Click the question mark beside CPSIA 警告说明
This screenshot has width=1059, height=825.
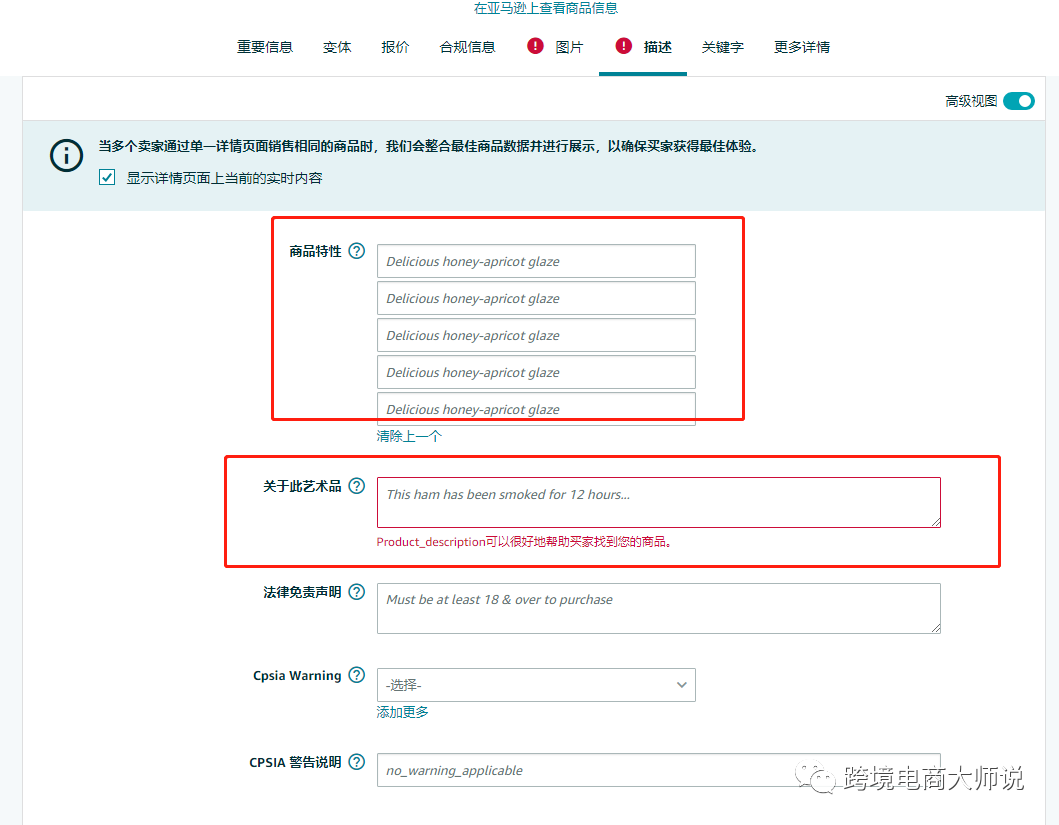point(358,761)
